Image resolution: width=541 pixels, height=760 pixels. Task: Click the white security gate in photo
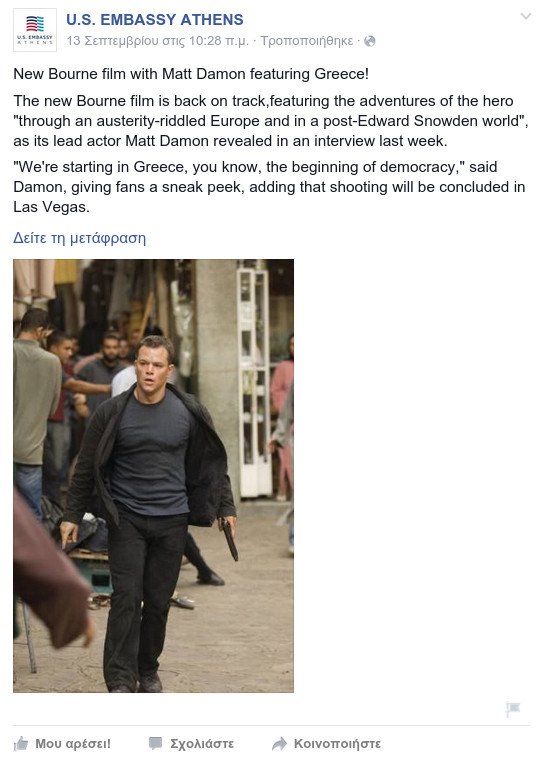(254, 382)
